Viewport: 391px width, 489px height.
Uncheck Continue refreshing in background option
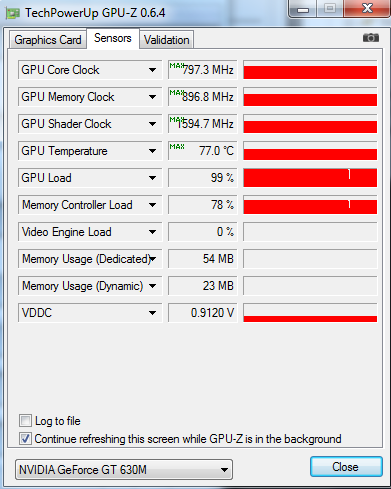25,439
